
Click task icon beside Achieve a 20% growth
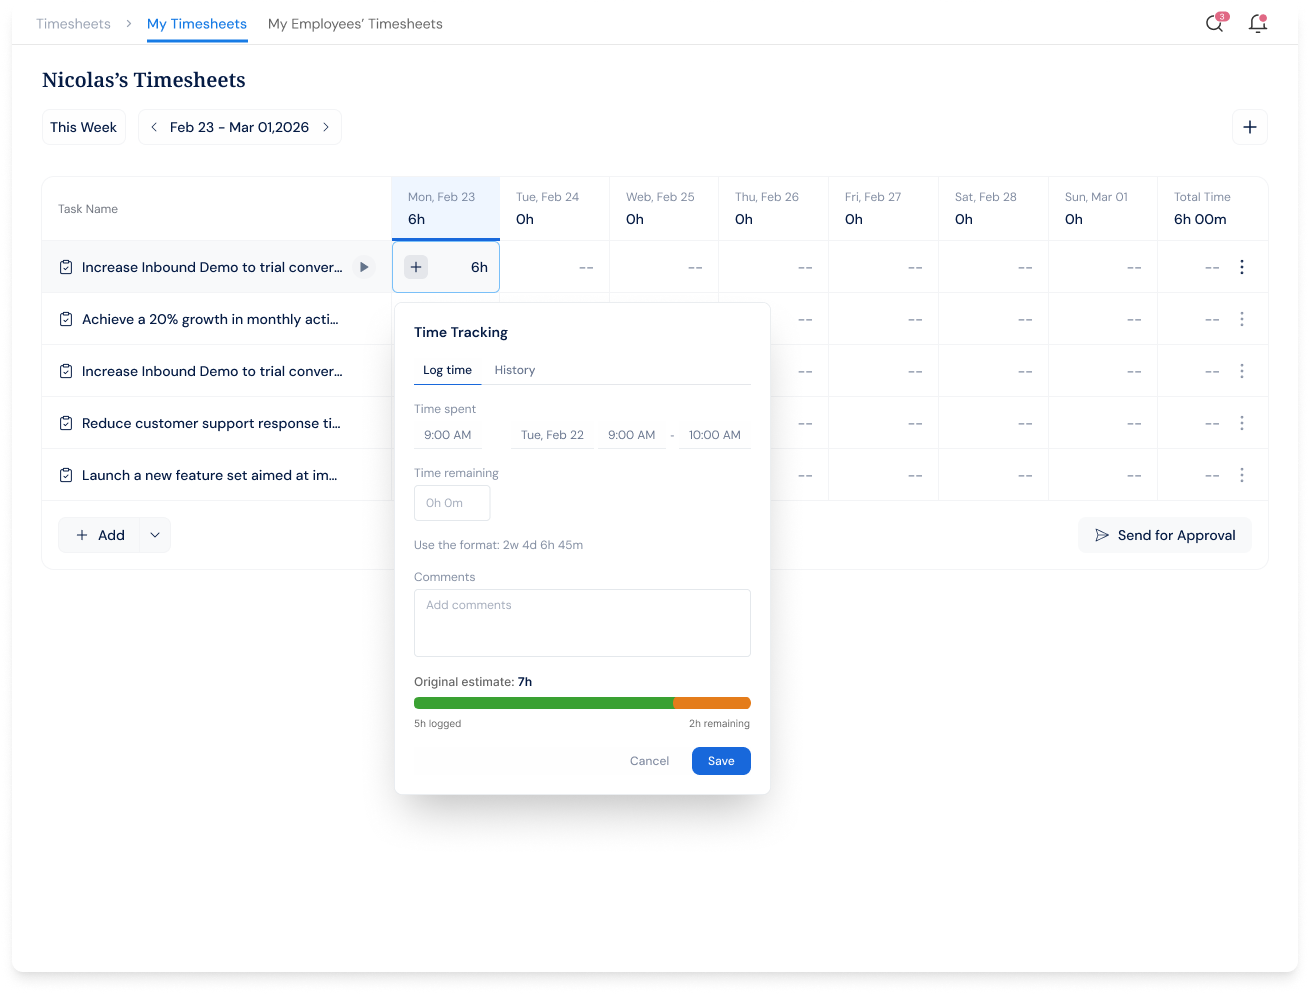(66, 319)
